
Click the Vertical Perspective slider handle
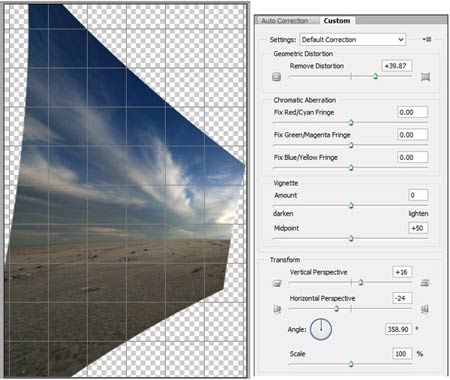tap(361, 283)
